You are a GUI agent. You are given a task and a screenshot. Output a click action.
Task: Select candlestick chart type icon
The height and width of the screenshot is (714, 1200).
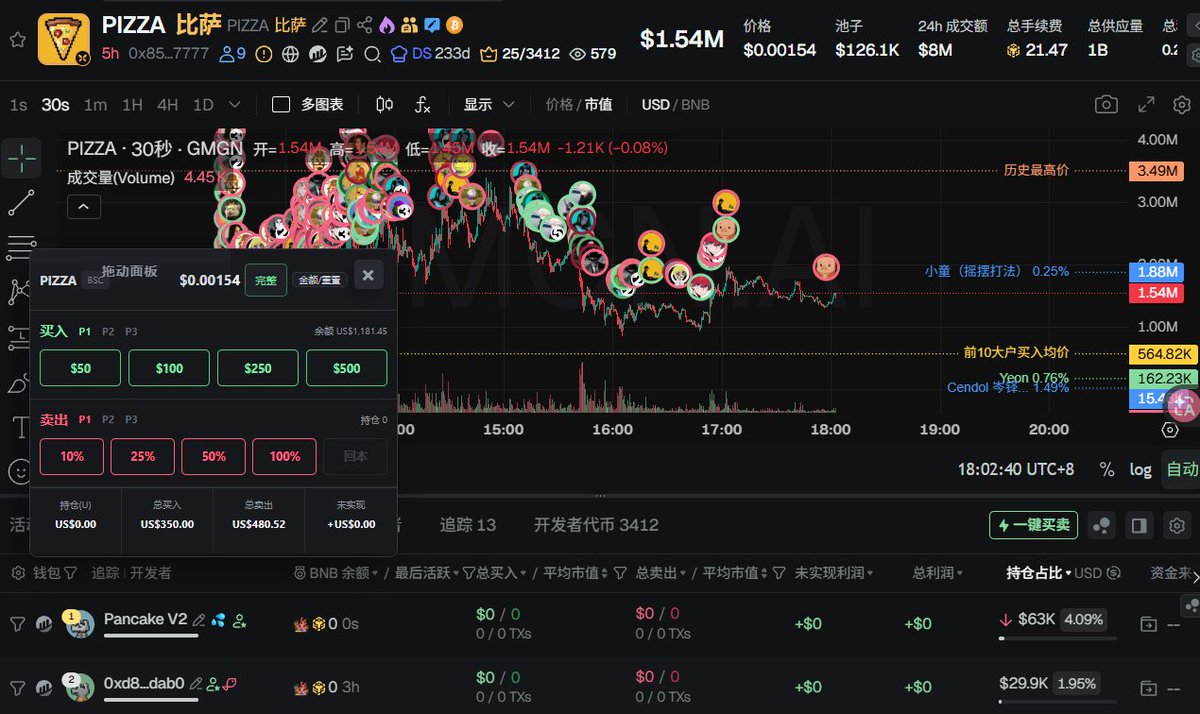(384, 104)
